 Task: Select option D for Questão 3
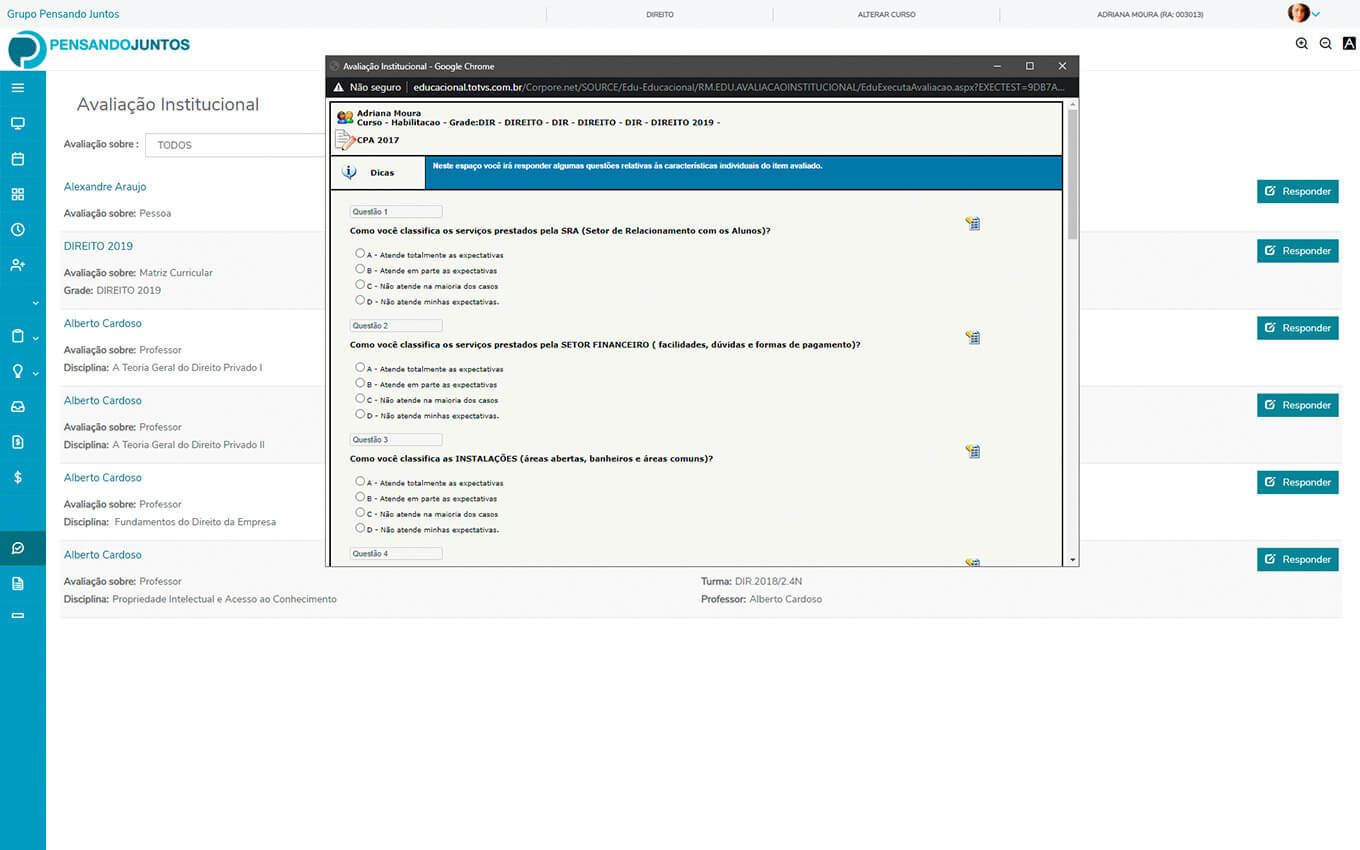pyautogui.click(x=360, y=528)
